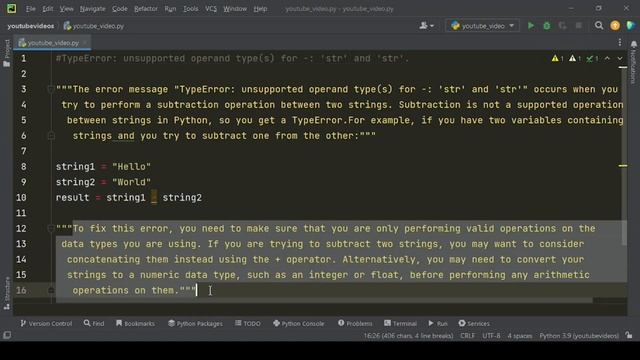
Task: Go to previous highlighted error arrow
Action: [x=607, y=59]
